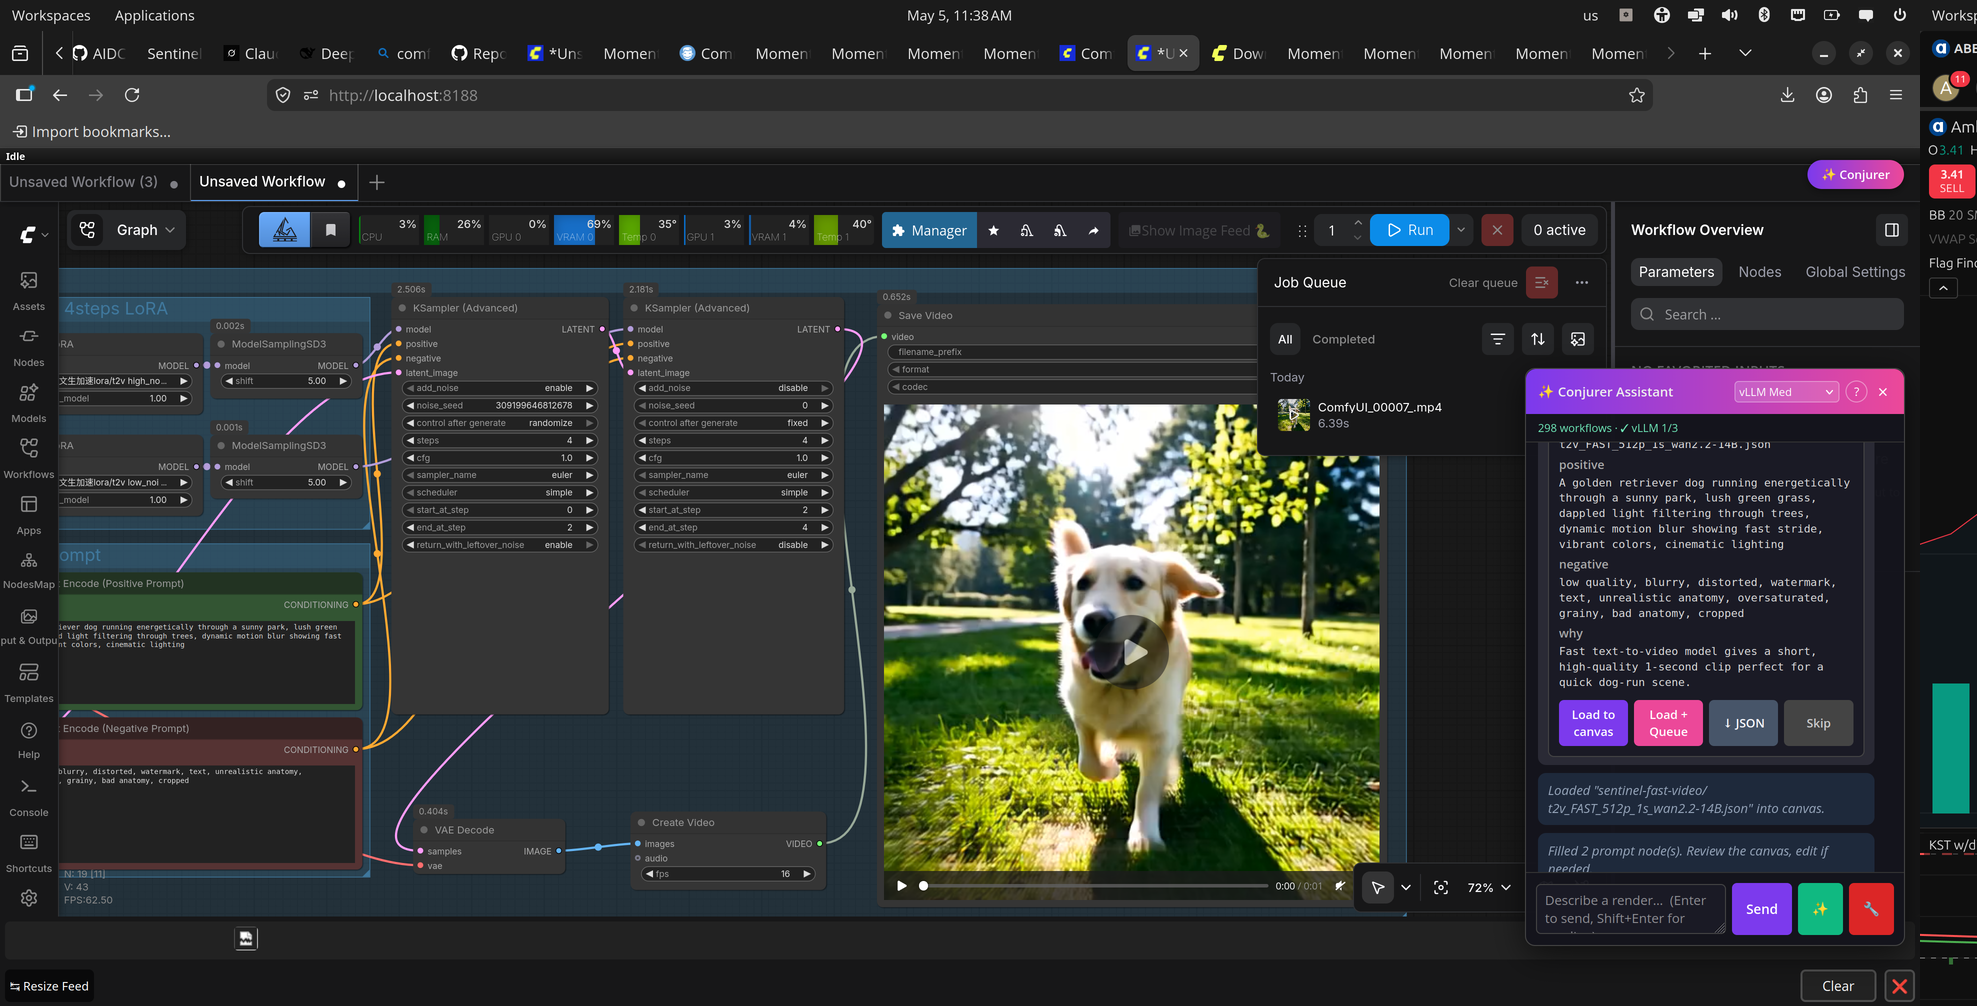Open the Graph view dropdown
Screen dimensions: 1977x1006
tap(126, 230)
